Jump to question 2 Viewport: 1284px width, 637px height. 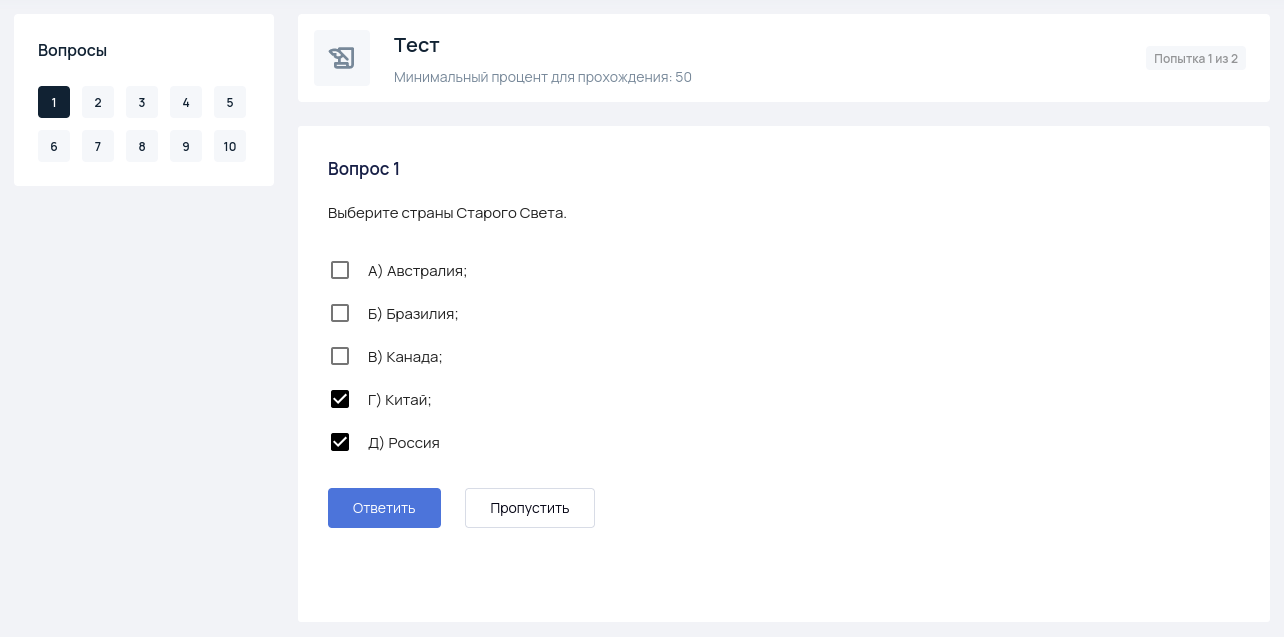tap(98, 102)
